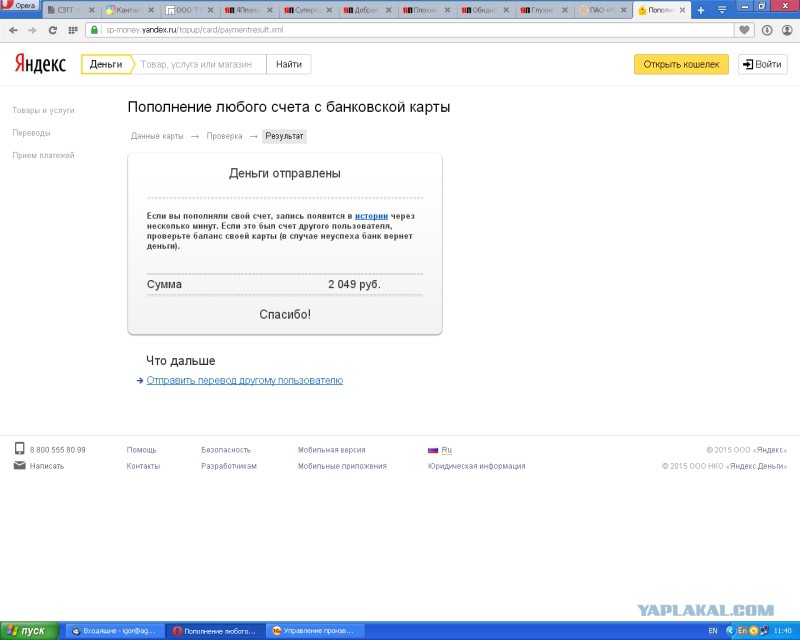800x640 pixels.
Task: Open the Windows пуск start button
Action: [x=30, y=631]
